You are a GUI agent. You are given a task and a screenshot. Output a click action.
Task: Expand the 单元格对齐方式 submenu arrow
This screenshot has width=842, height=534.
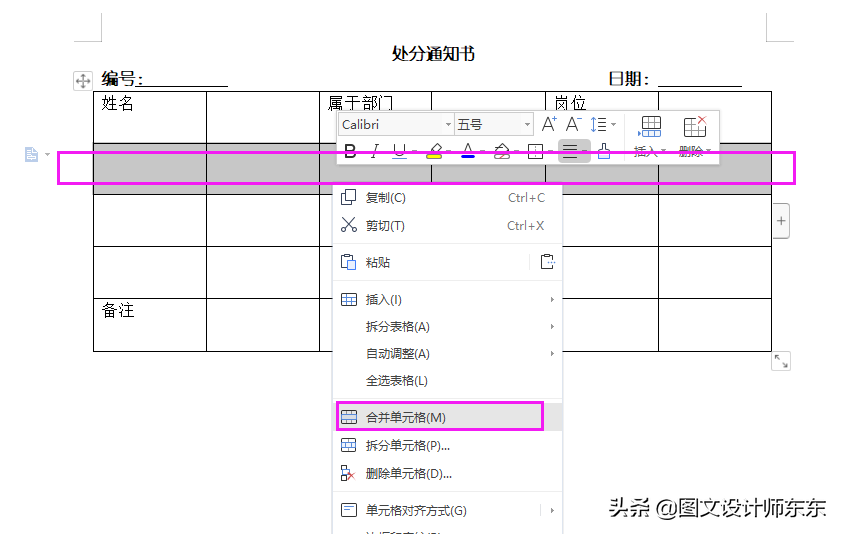click(x=552, y=510)
